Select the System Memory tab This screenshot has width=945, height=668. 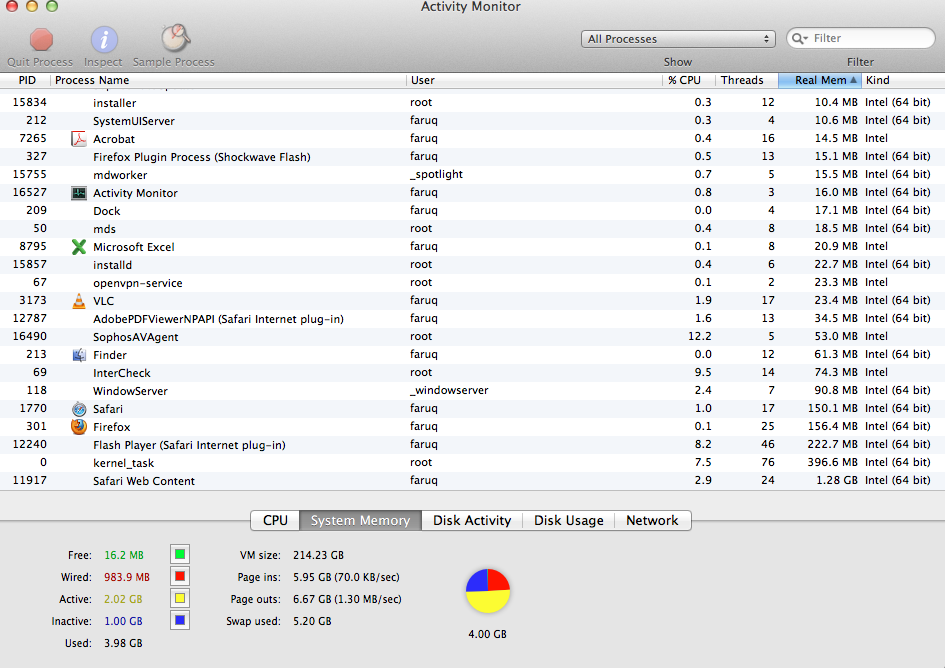click(x=360, y=520)
